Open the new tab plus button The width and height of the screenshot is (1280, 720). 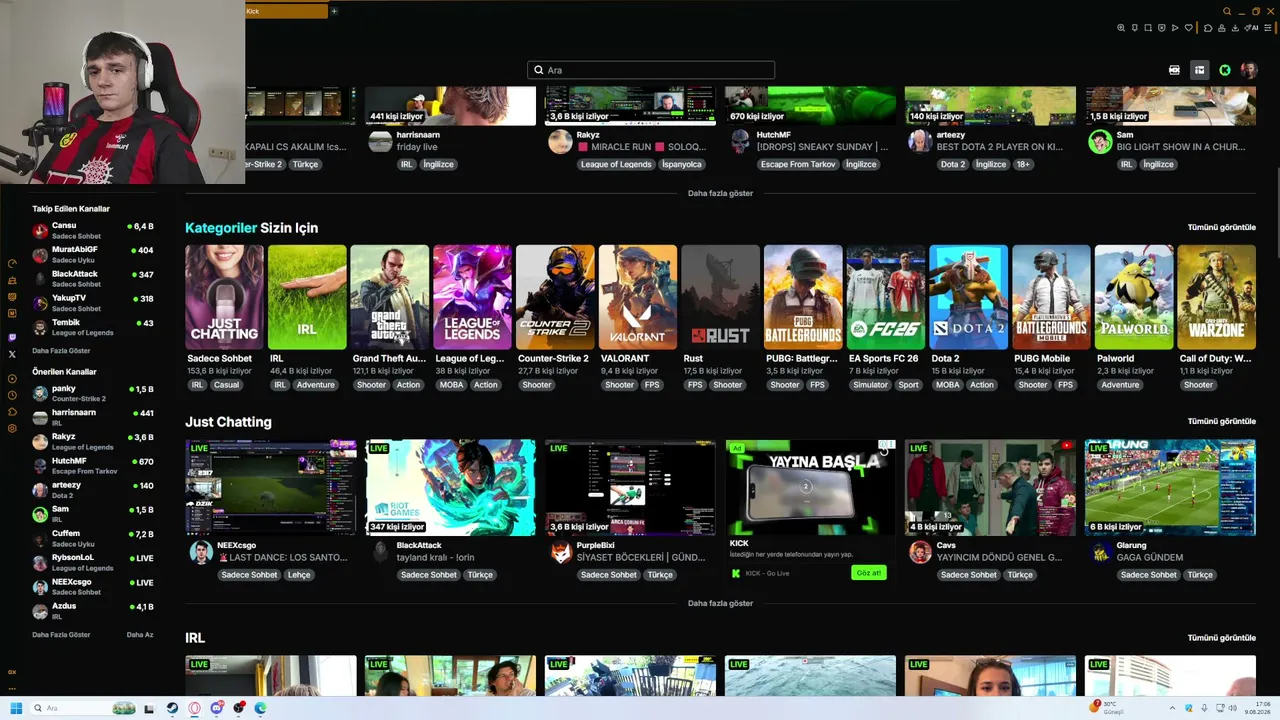334,11
